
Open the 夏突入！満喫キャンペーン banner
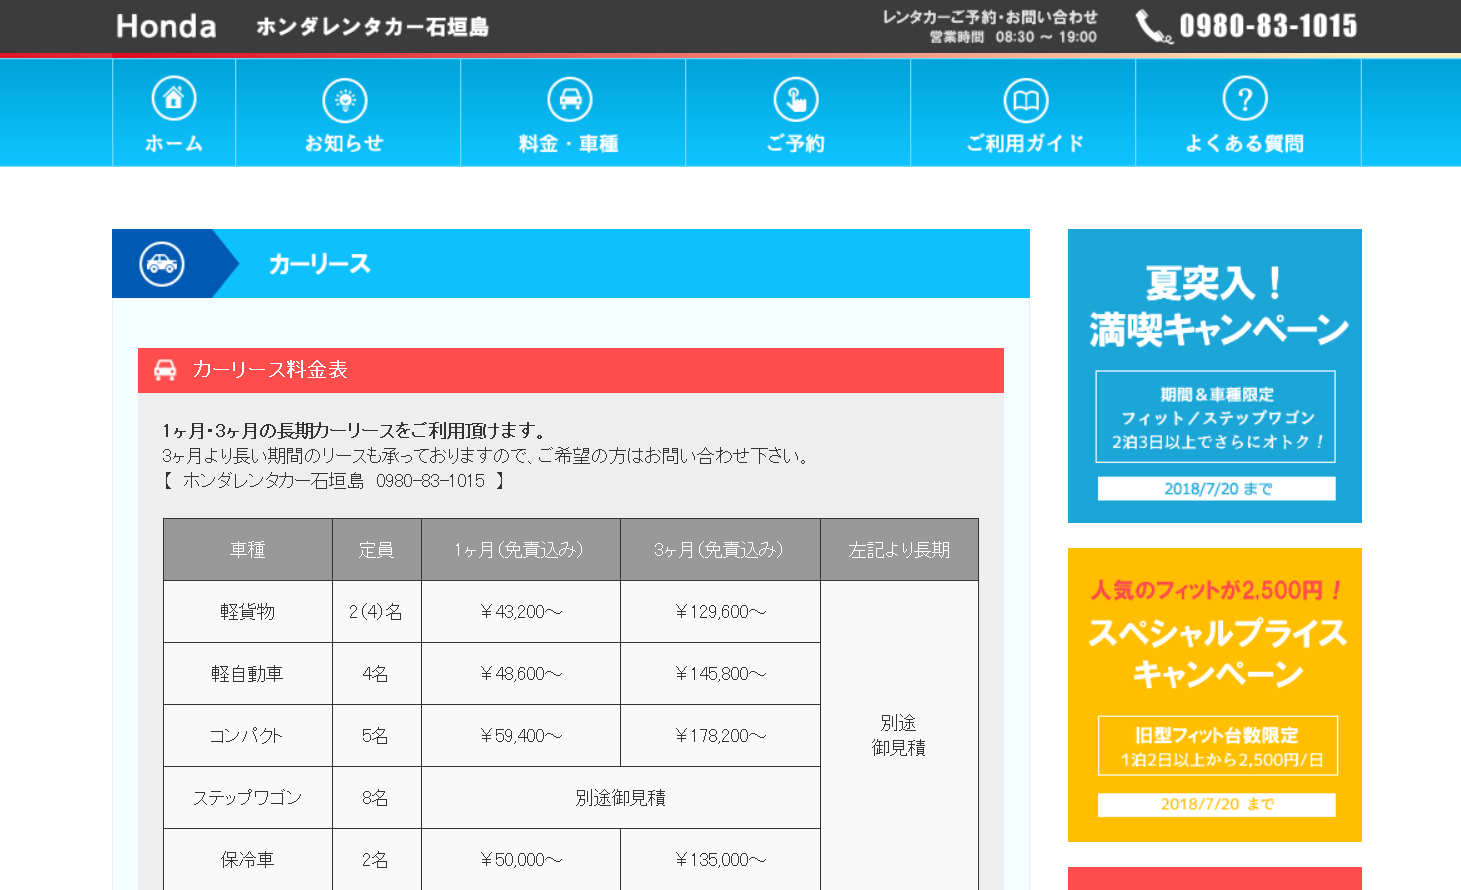coord(1215,376)
